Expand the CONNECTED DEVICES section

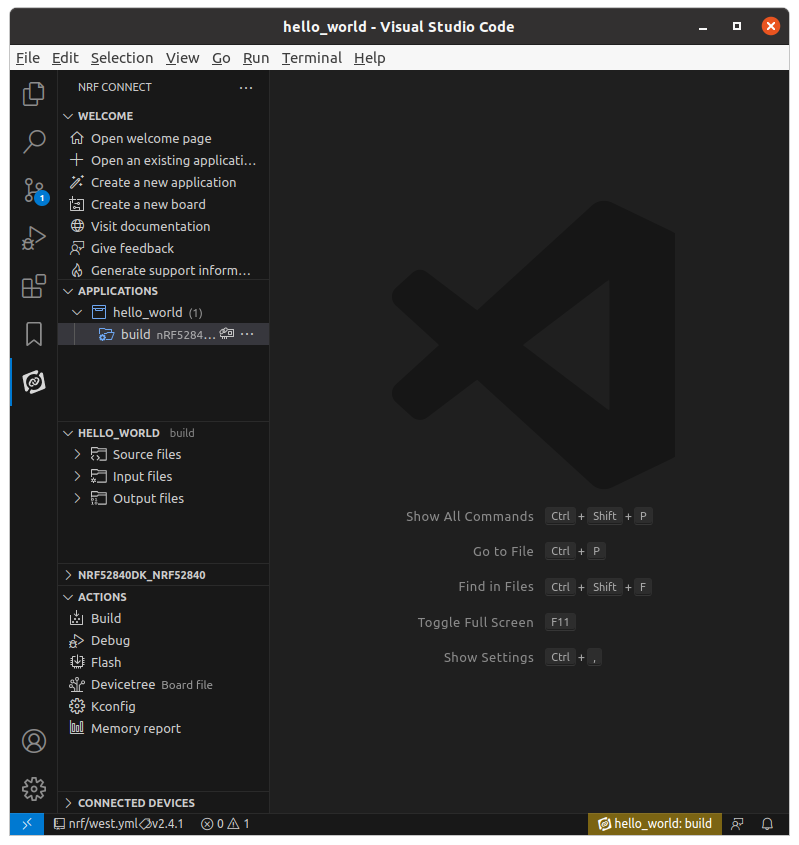tap(68, 803)
